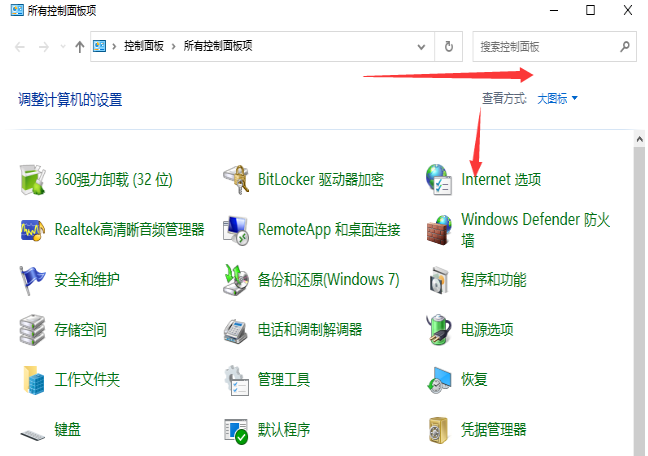Open BitLocker 驱动器加密 icon
Image resolution: width=648 pixels, height=456 pixels.
tap(236, 180)
